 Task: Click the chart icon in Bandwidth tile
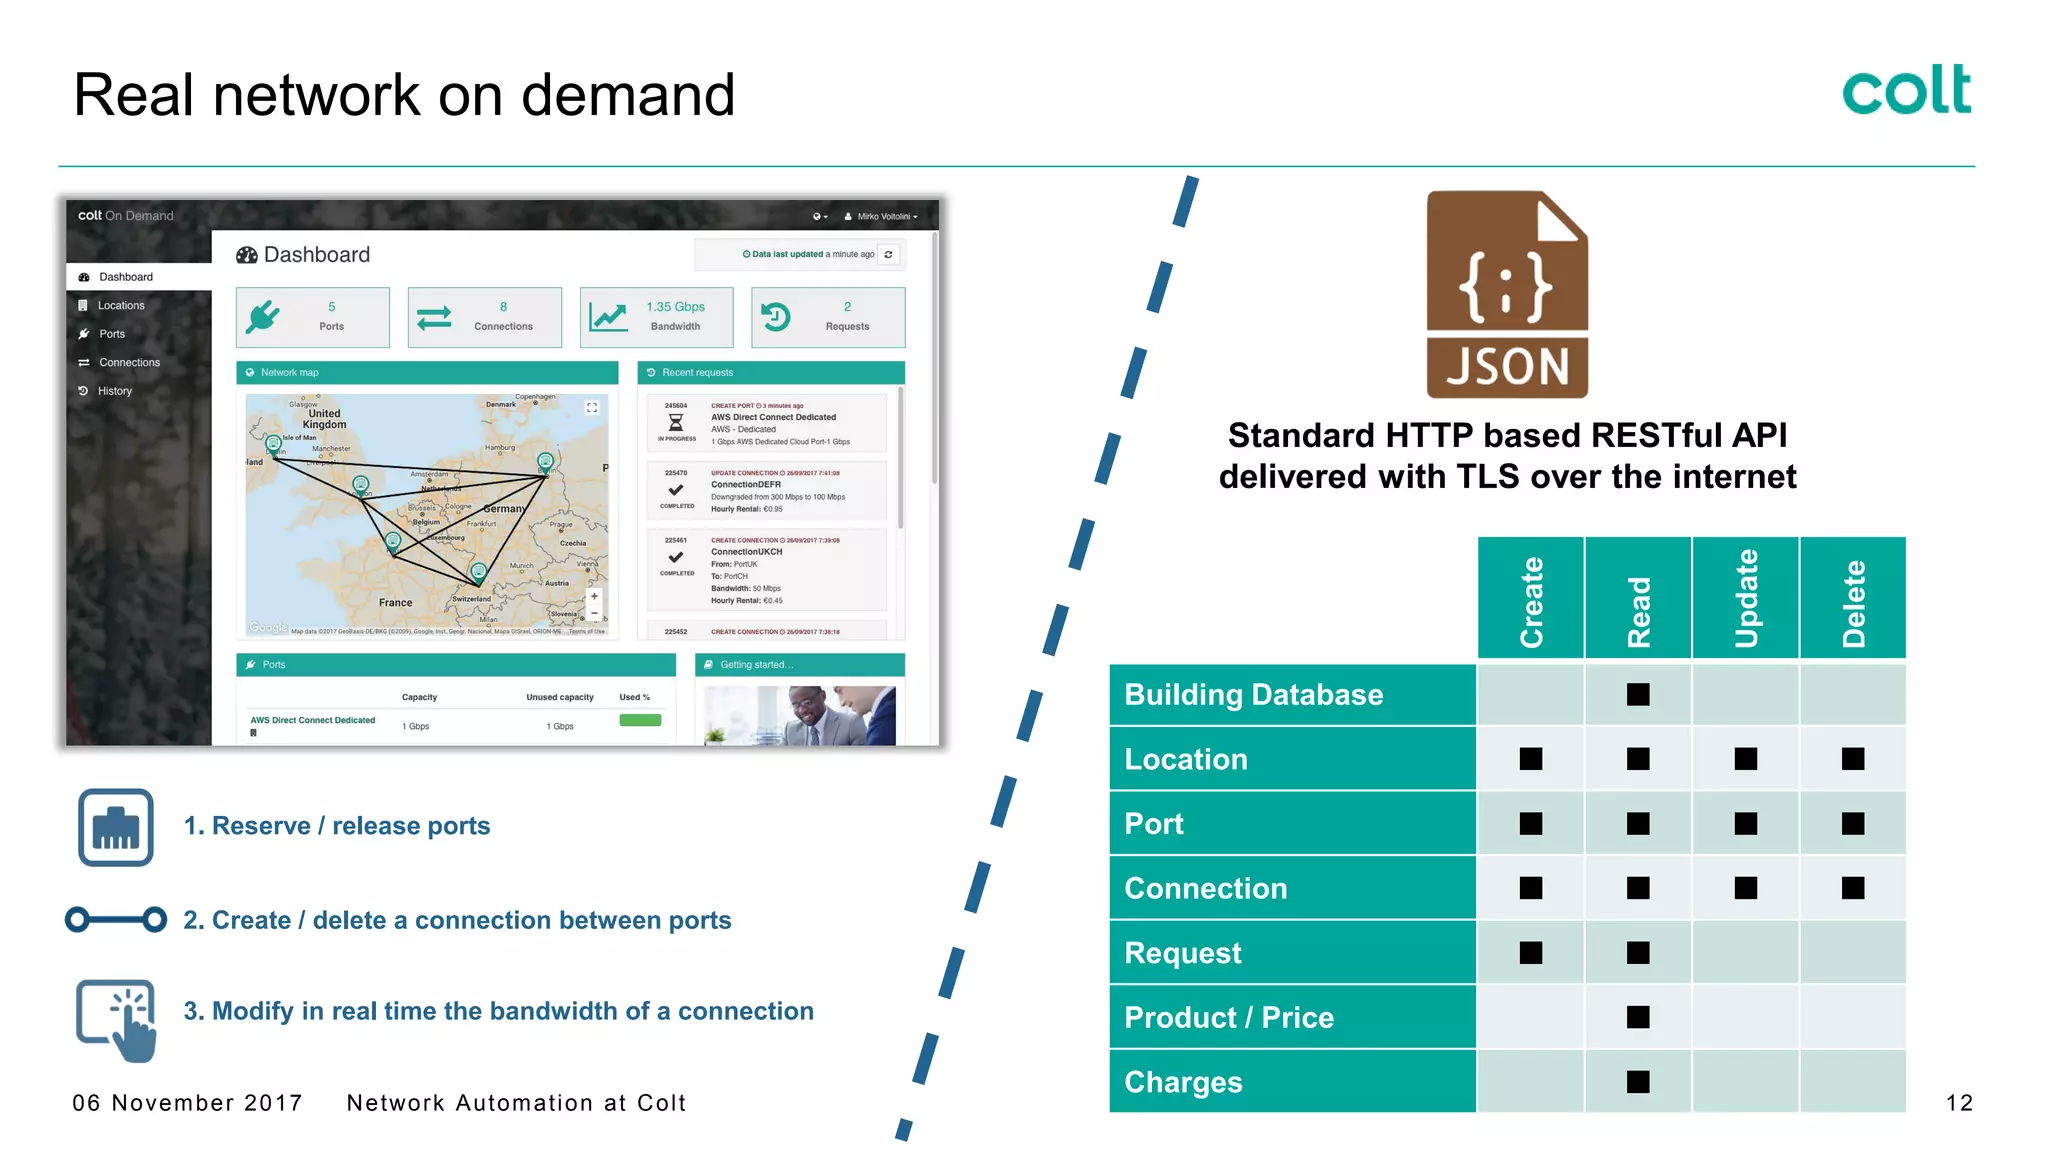click(x=608, y=317)
